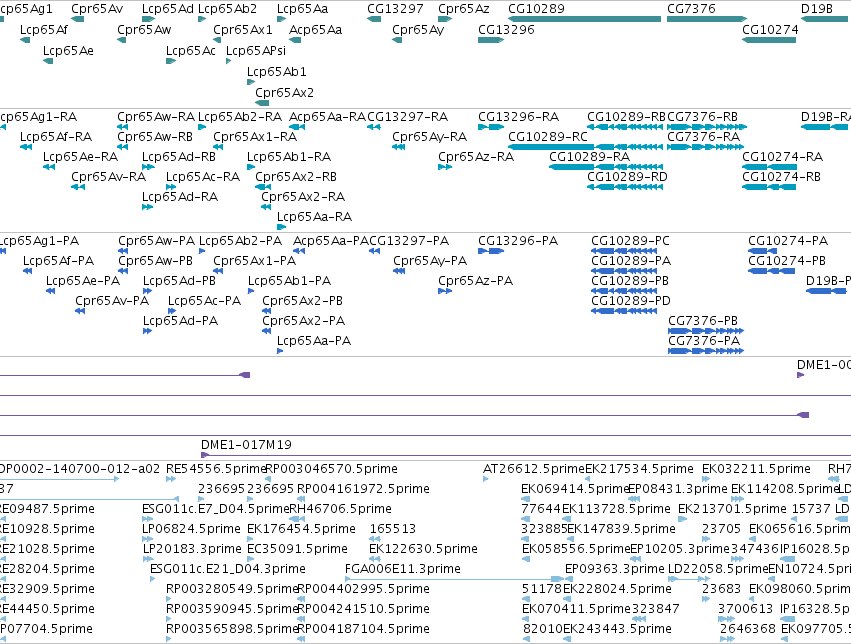Click the long teal CG10289 gene bar
Viewport: 851px width, 644px height.
pos(585,19)
